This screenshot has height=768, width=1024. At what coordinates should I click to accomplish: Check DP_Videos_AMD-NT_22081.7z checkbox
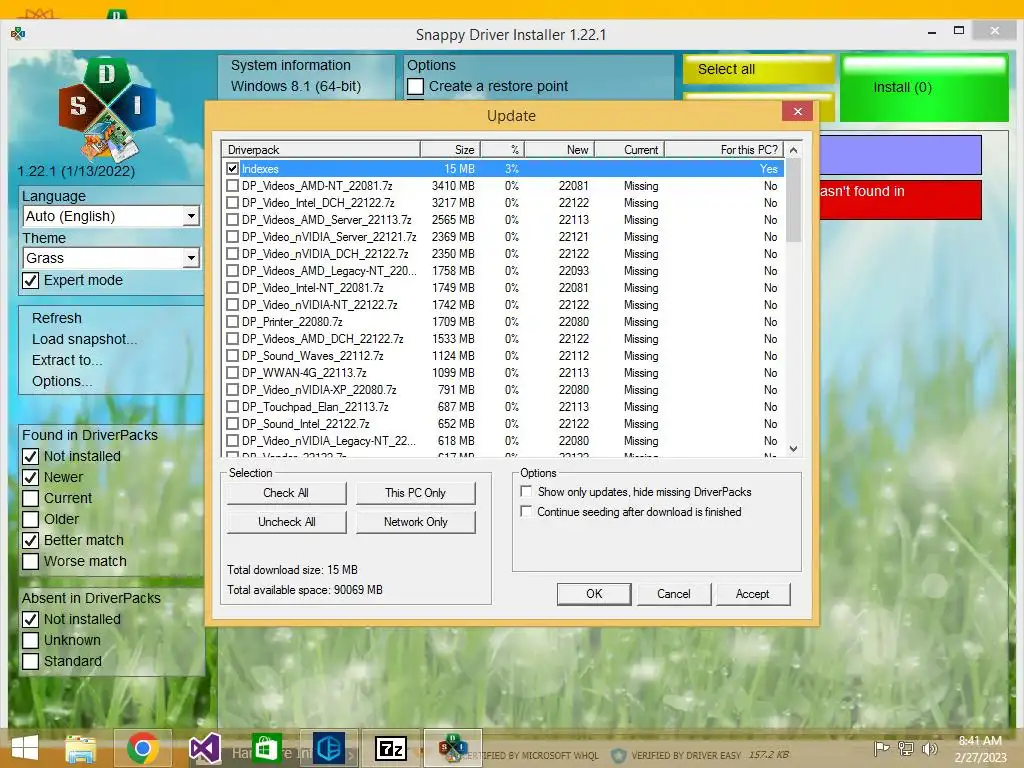pyautogui.click(x=232, y=185)
